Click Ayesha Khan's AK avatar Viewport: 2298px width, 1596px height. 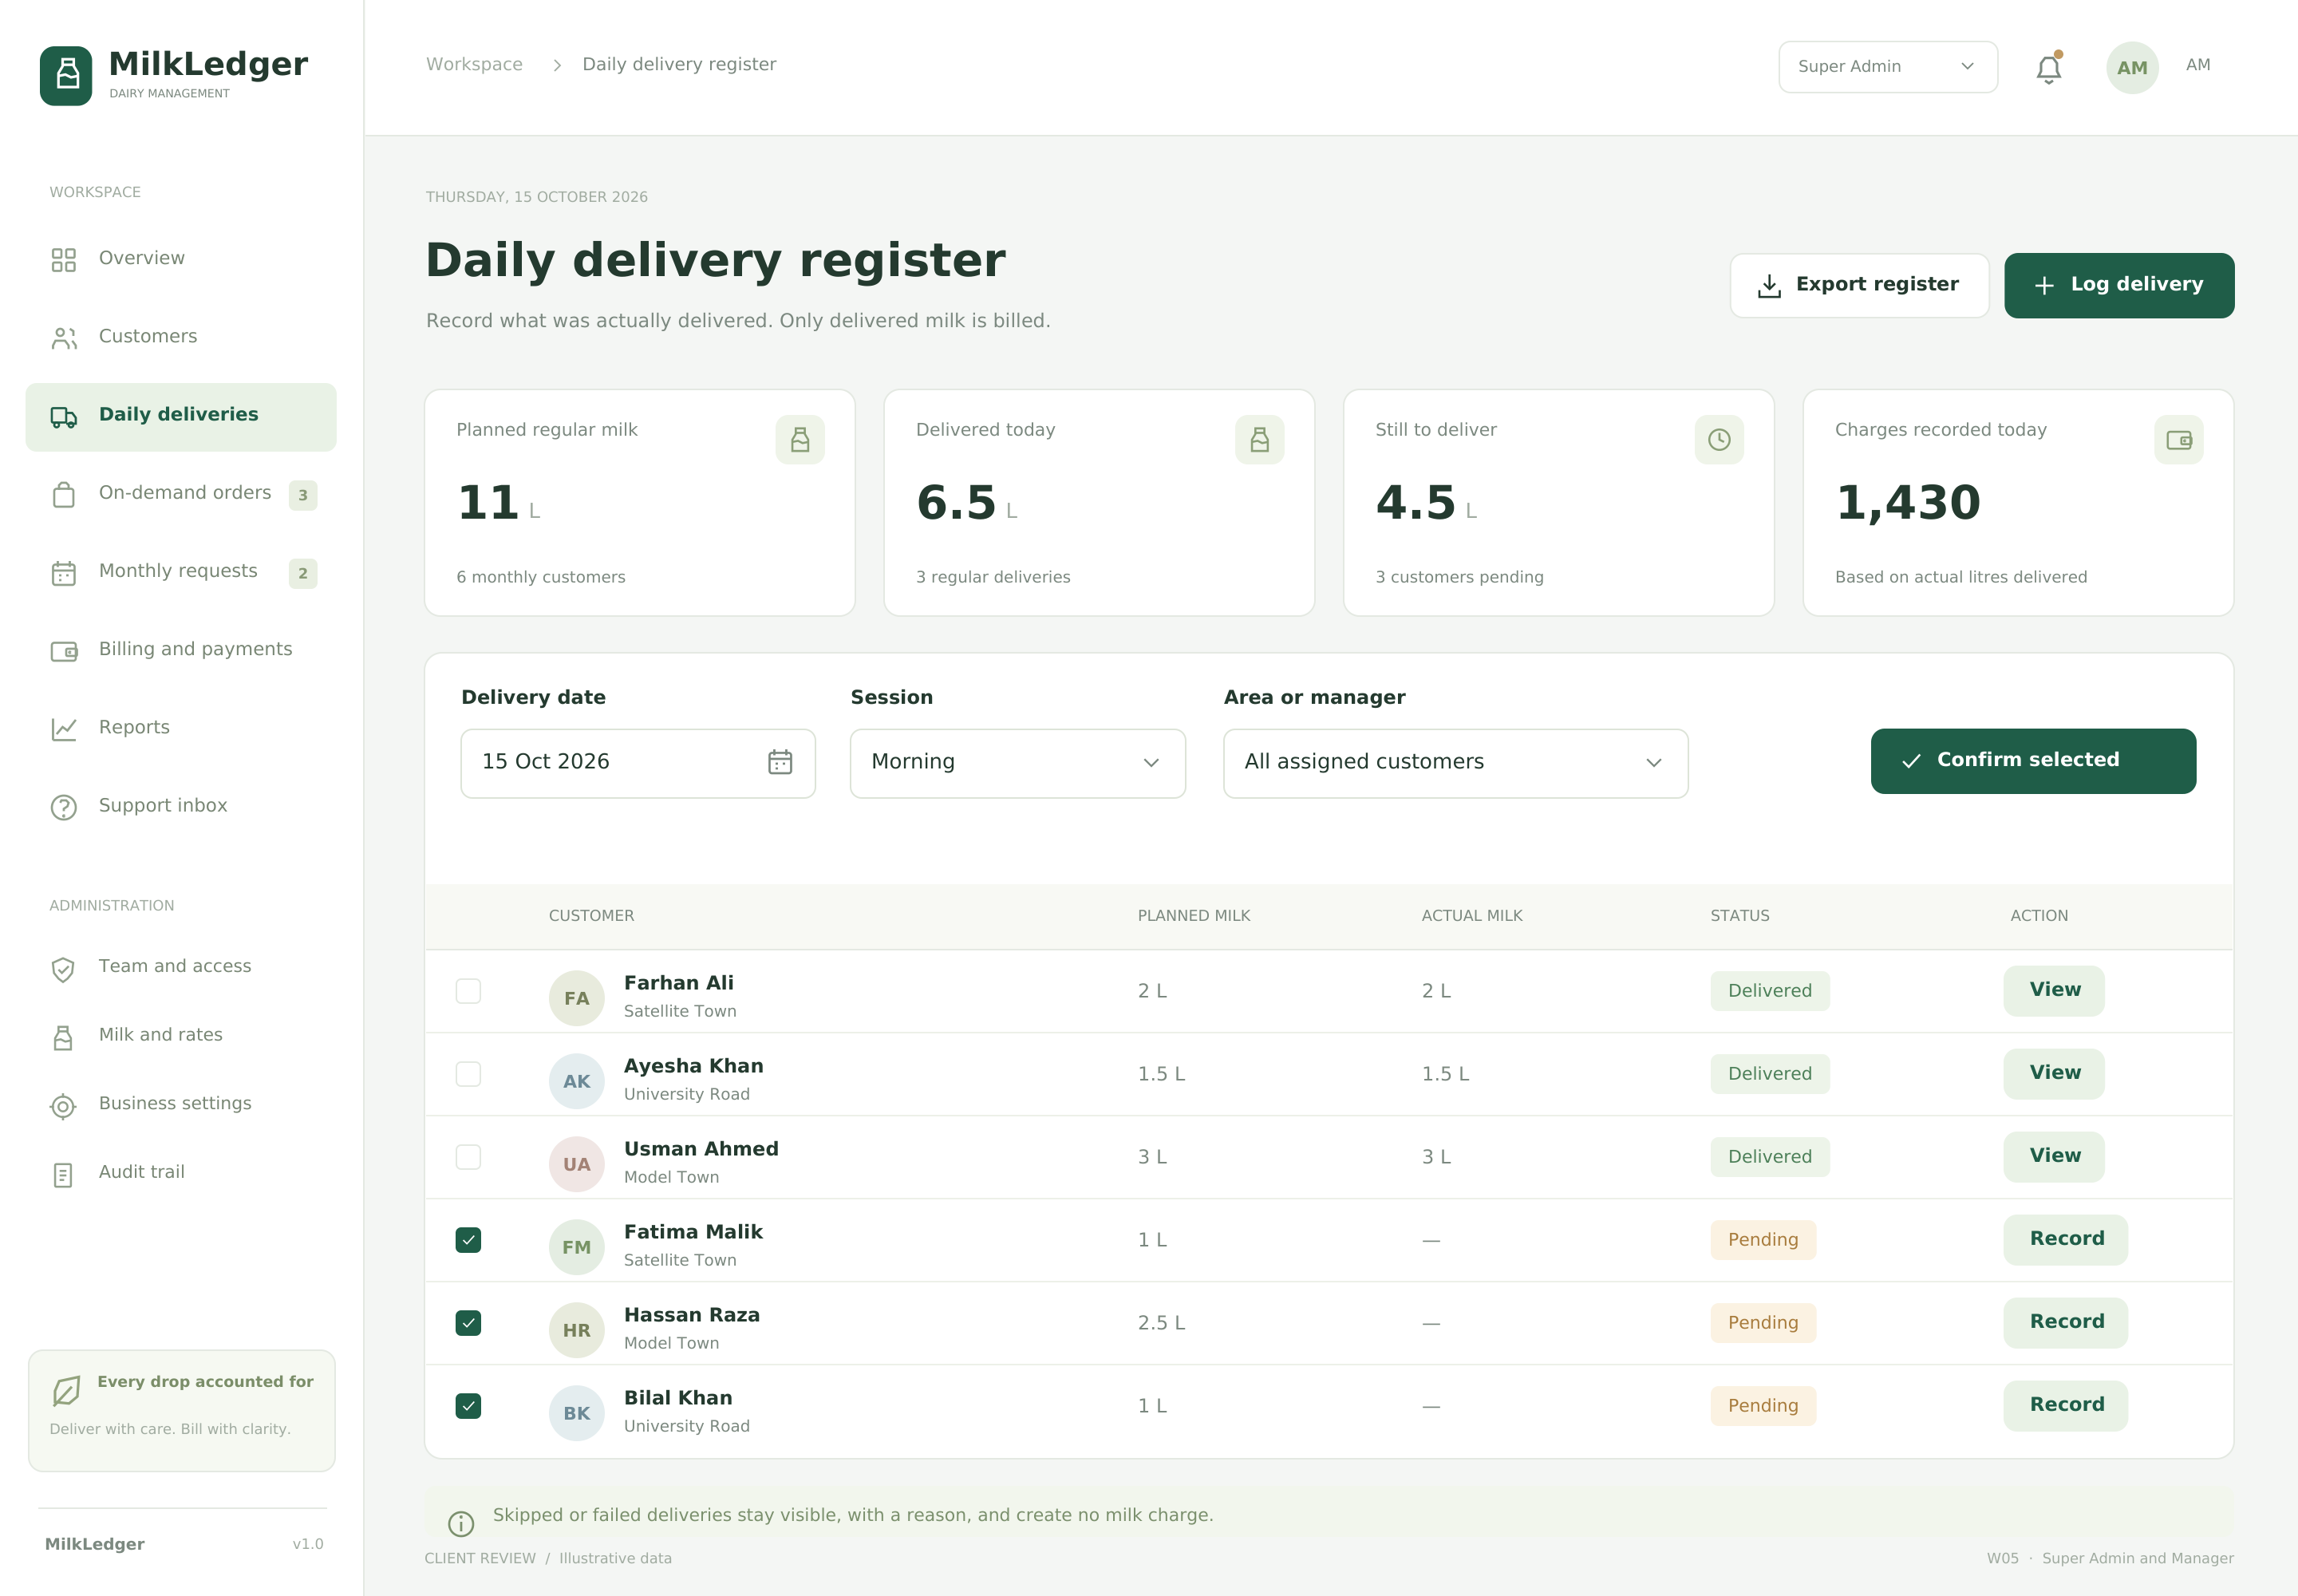pos(577,1081)
